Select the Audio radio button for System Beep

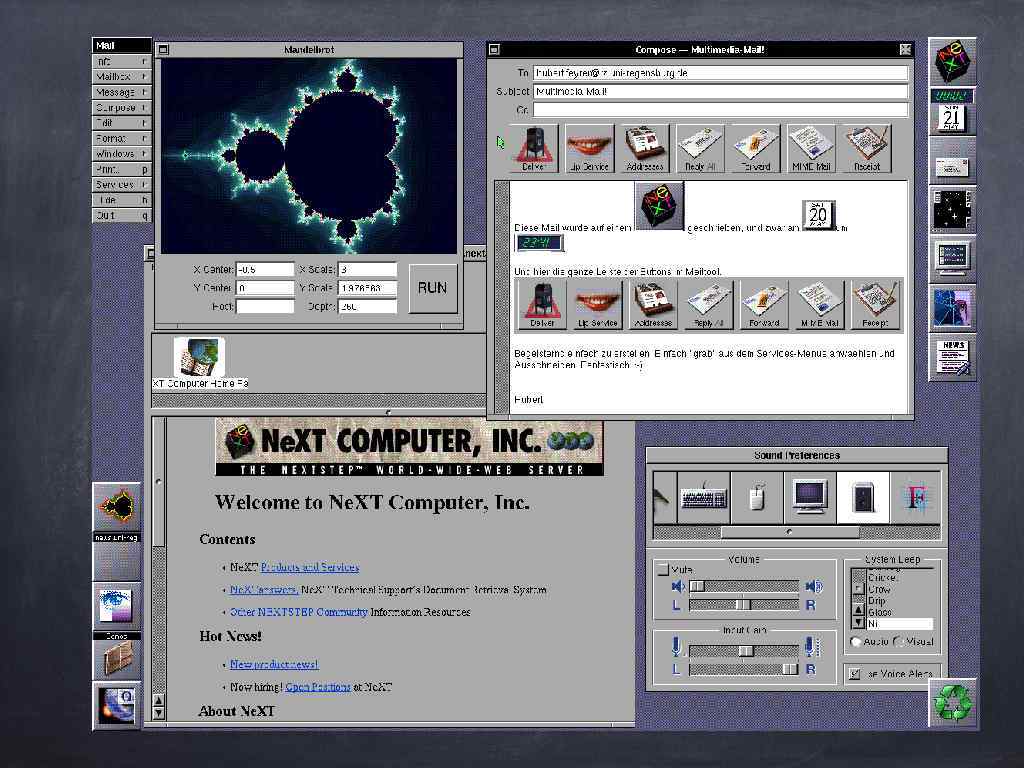coord(856,642)
